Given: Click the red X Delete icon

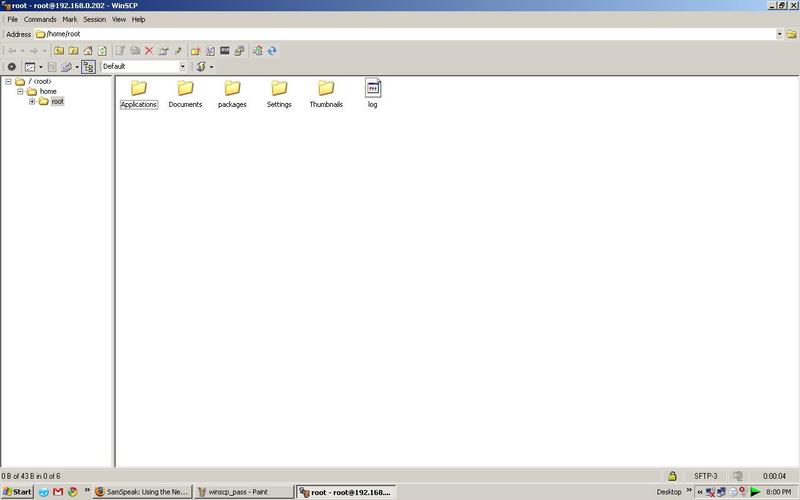Looking at the screenshot, I should (x=149, y=50).
